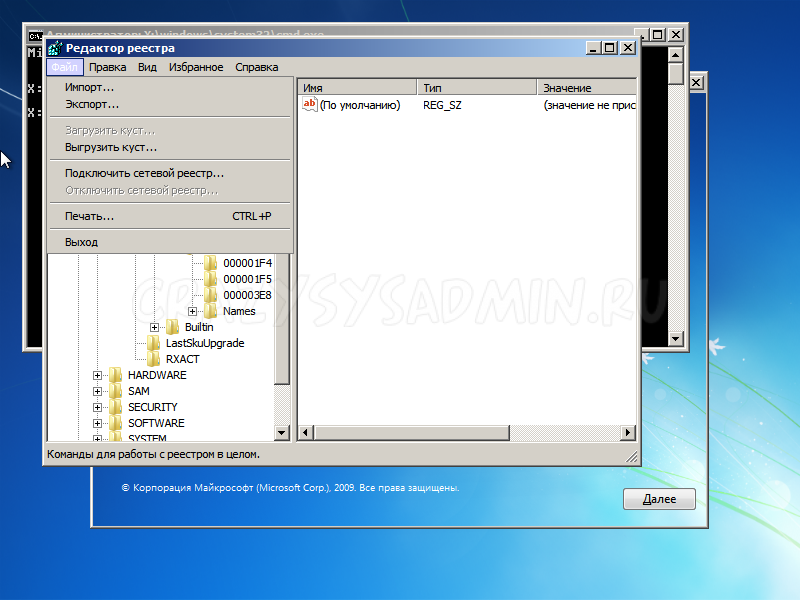Select the 000001F4 folder icon
800x600 pixels.
210,263
